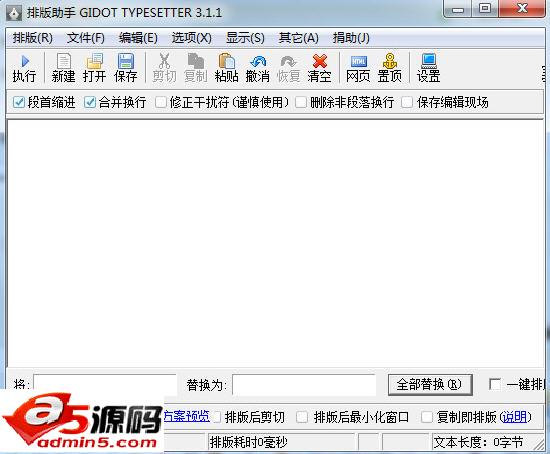The width and height of the screenshot is (550, 454).
Task: Open the 方案预览 link
Action: (x=187, y=416)
